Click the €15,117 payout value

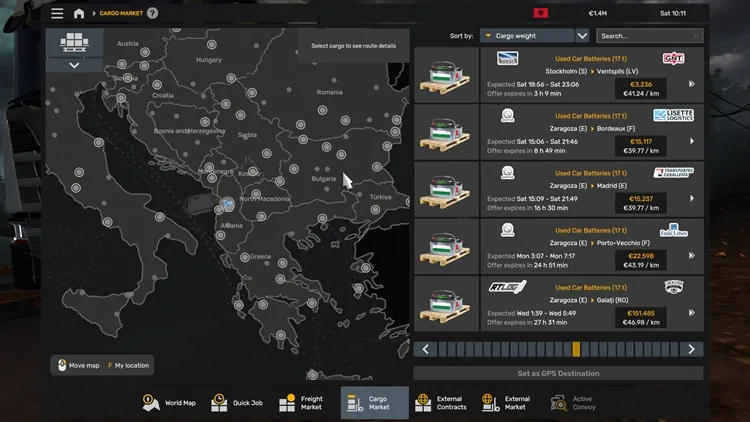(x=641, y=142)
